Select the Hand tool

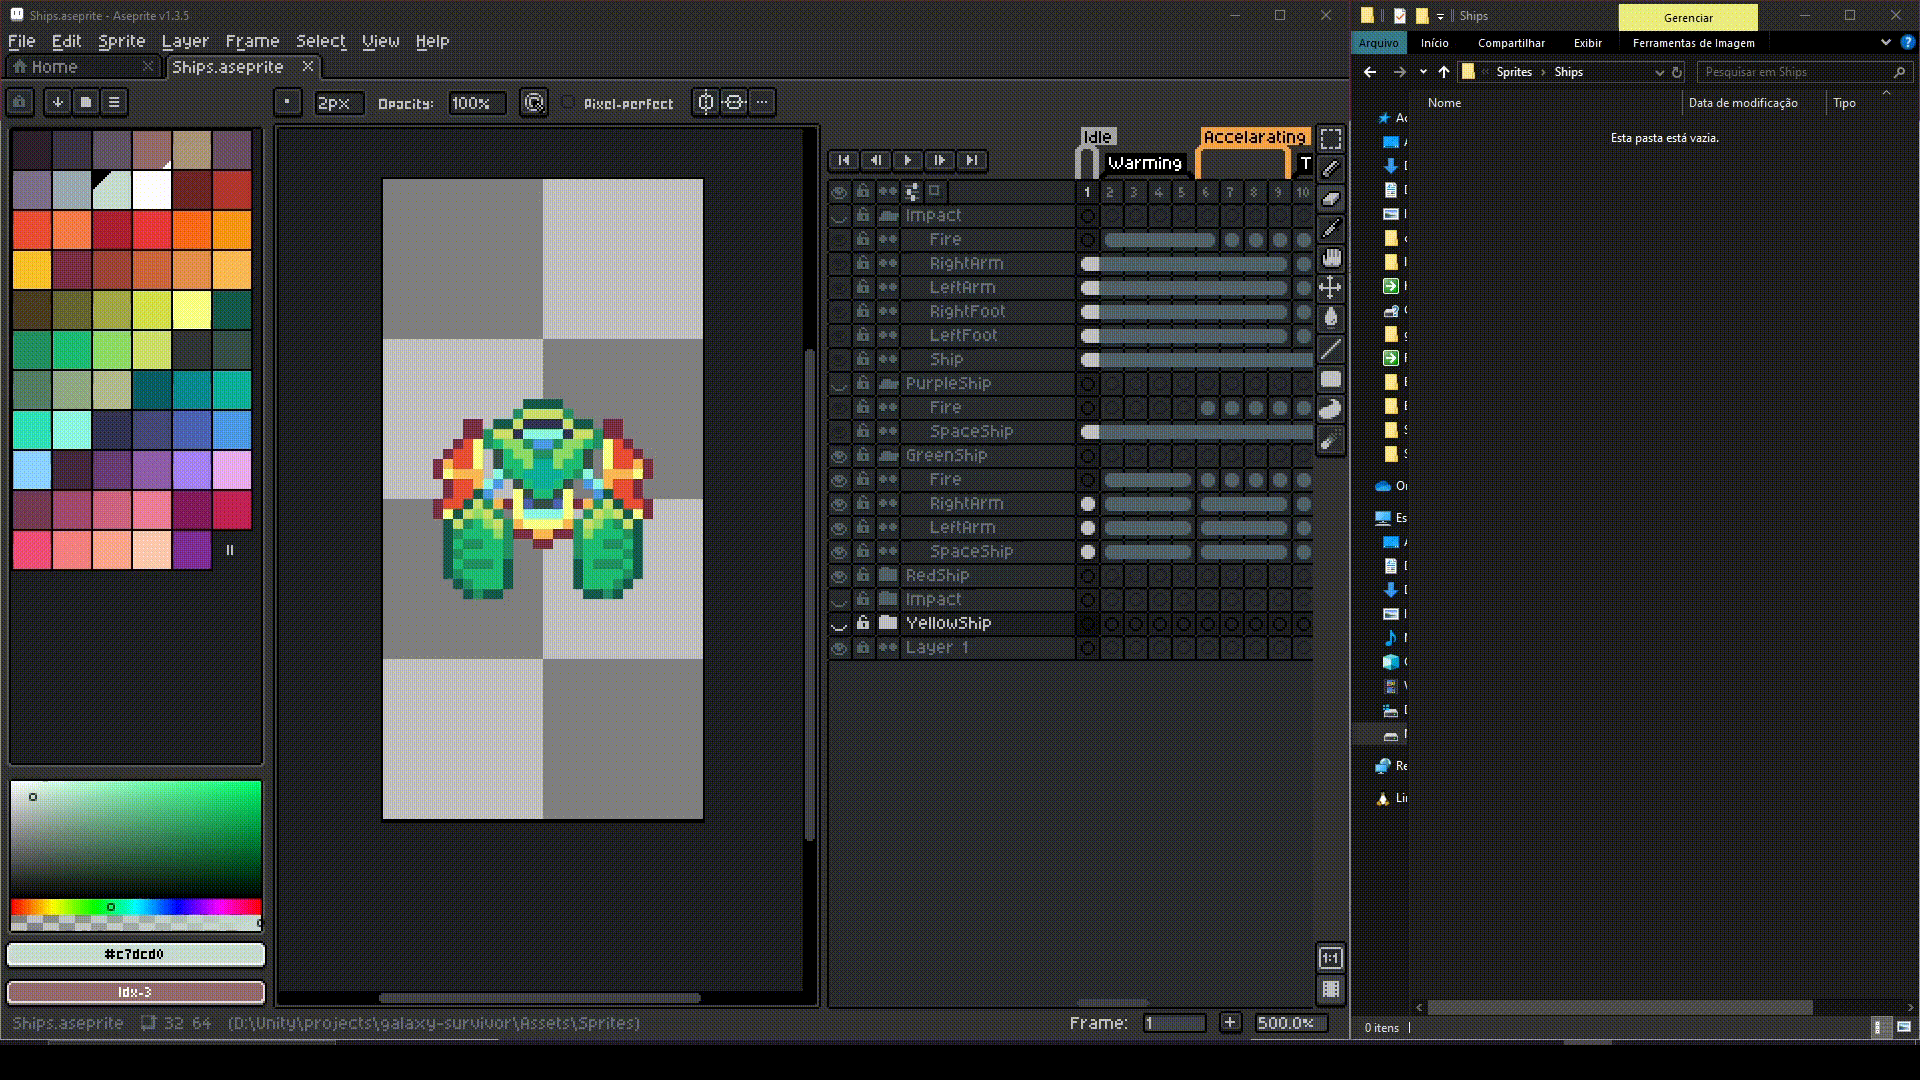point(1330,259)
